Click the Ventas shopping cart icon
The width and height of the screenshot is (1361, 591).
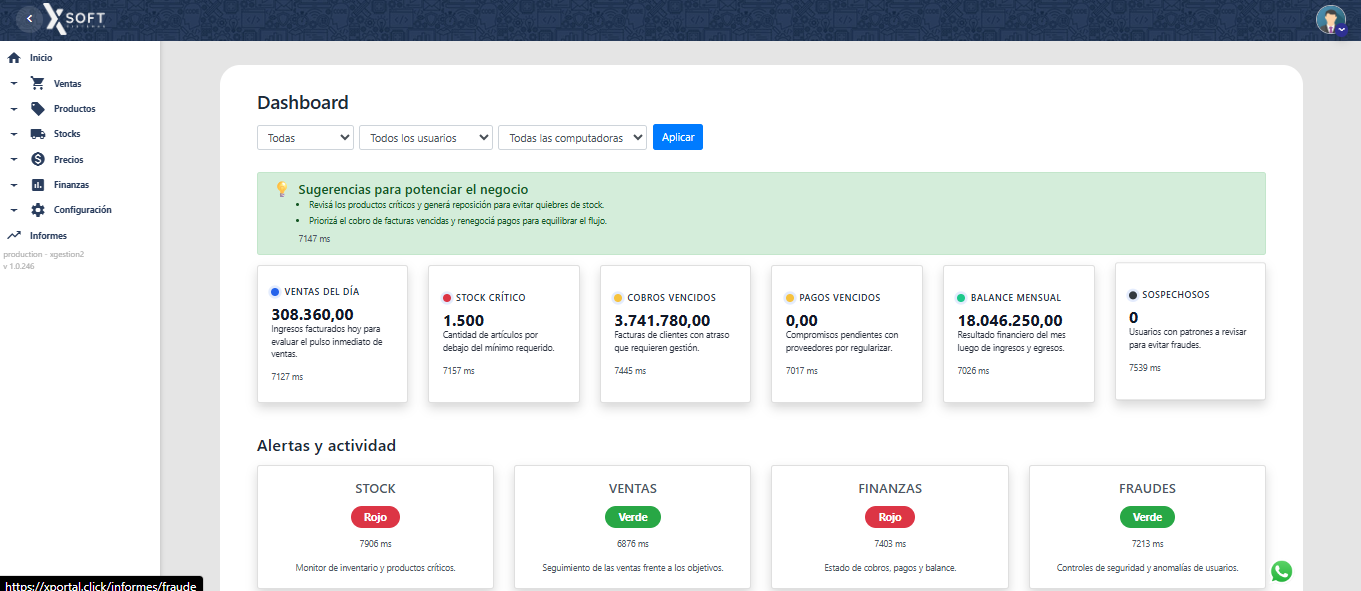[38, 83]
